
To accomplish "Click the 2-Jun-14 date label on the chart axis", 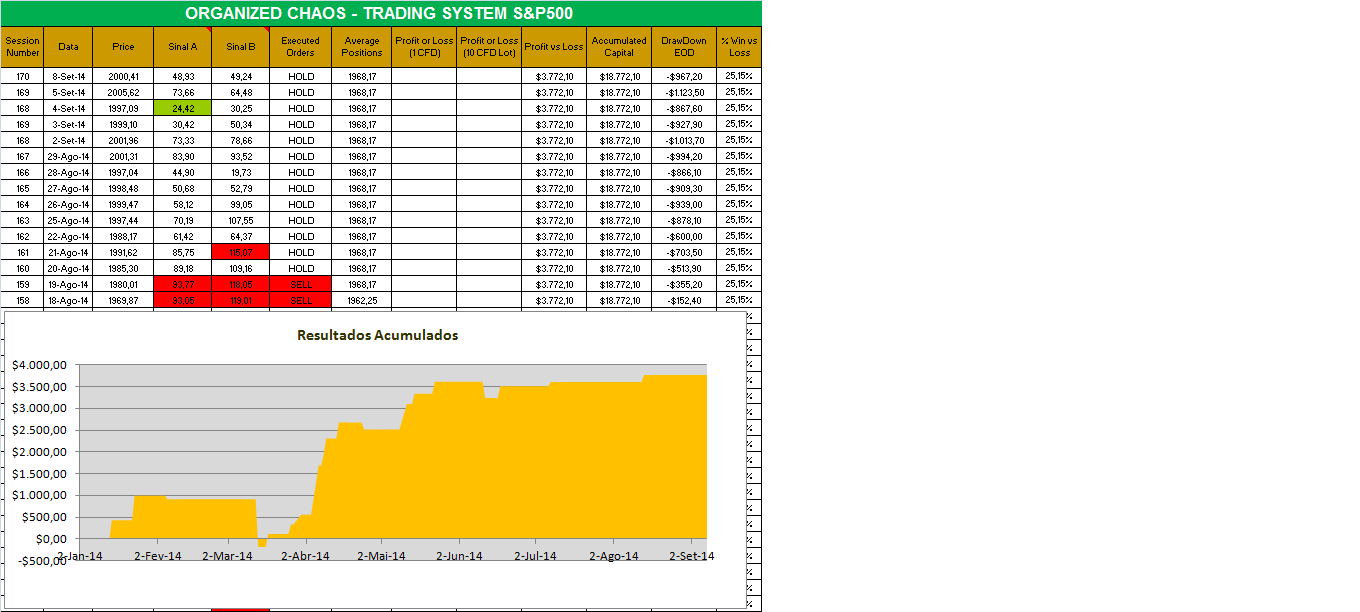I will 459,556.
